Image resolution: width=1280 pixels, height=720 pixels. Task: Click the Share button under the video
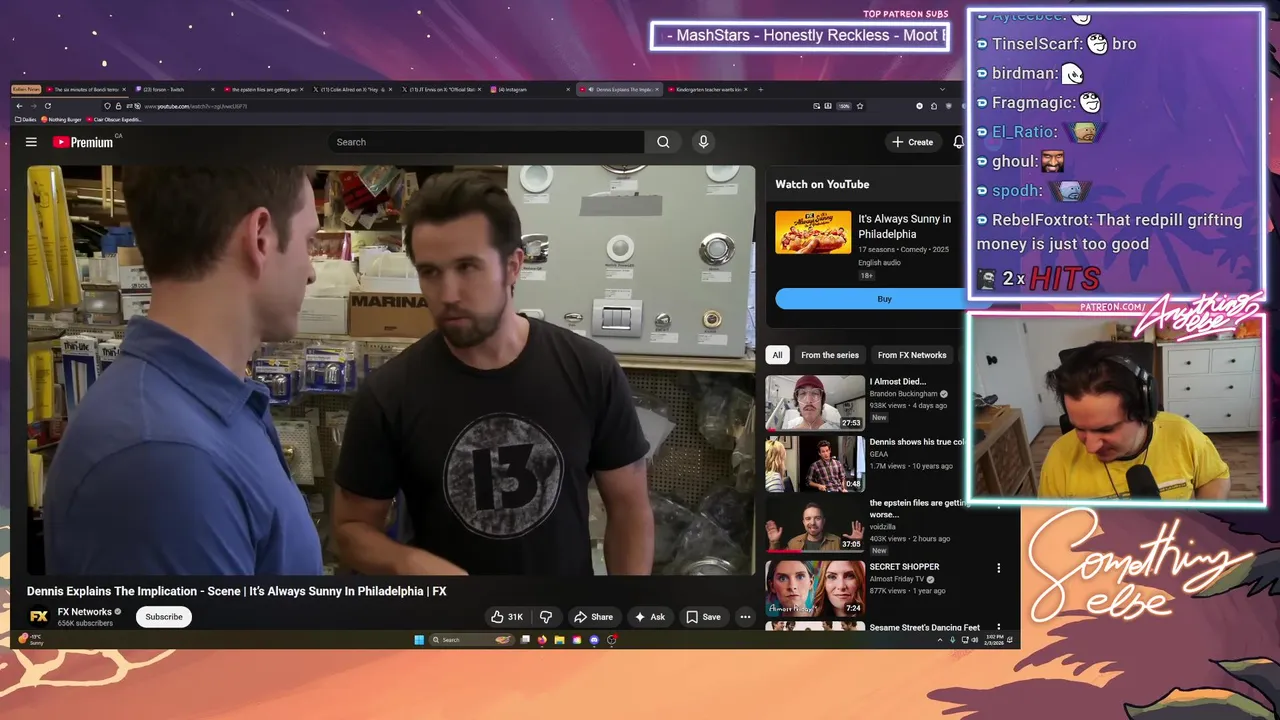[x=593, y=617]
